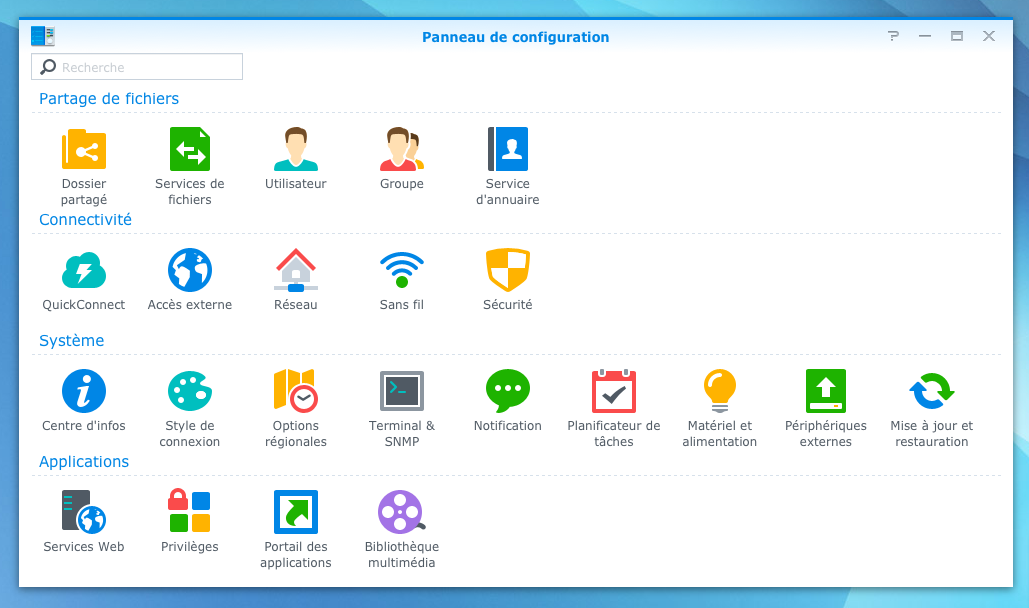Maximize the control panel window
This screenshot has height=608, width=1029.
[x=957, y=36]
